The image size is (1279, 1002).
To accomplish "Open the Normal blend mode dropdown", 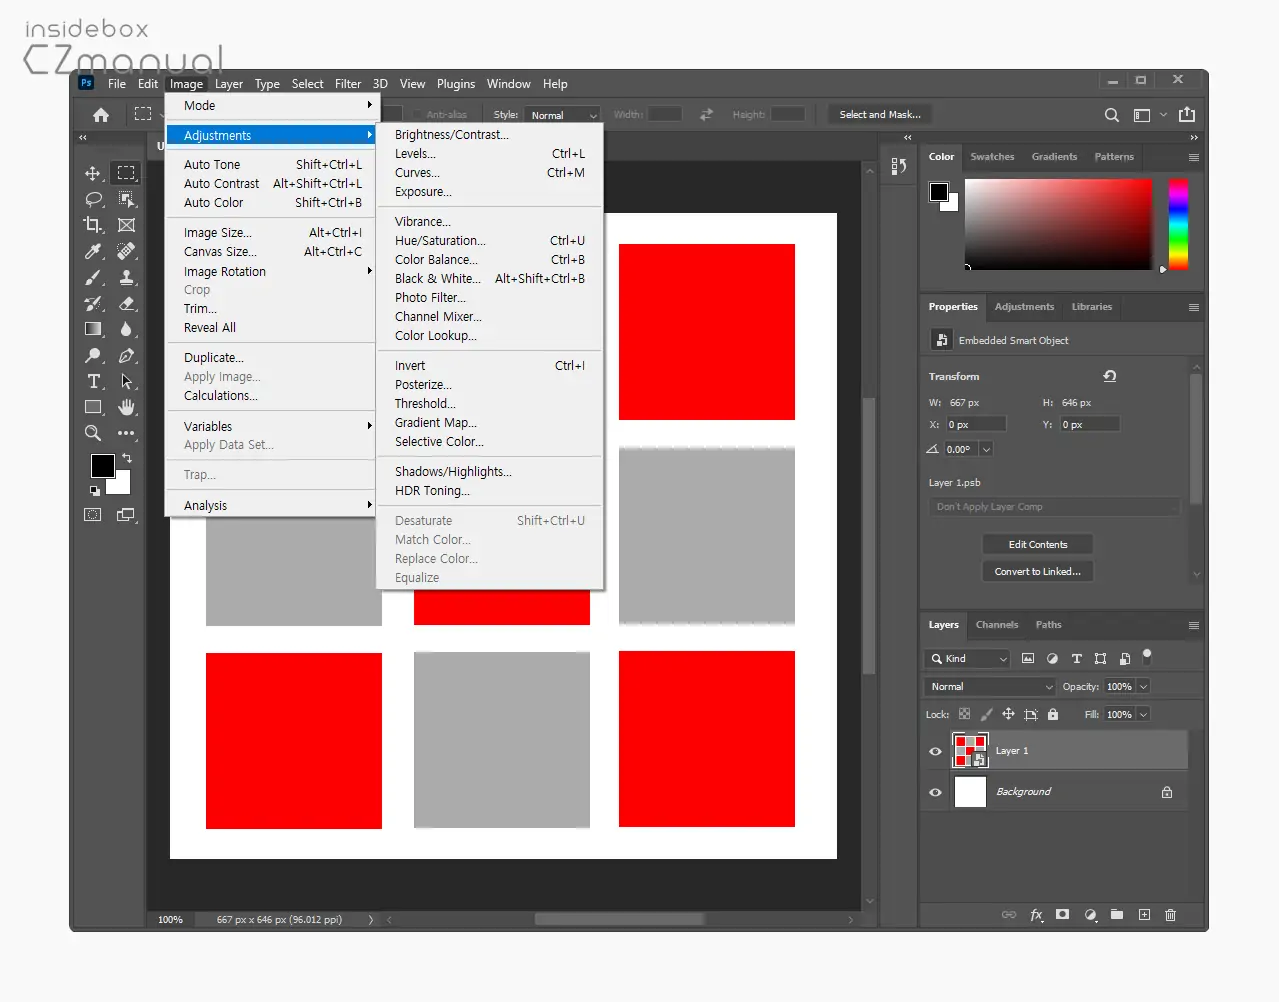I will pyautogui.click(x=989, y=687).
